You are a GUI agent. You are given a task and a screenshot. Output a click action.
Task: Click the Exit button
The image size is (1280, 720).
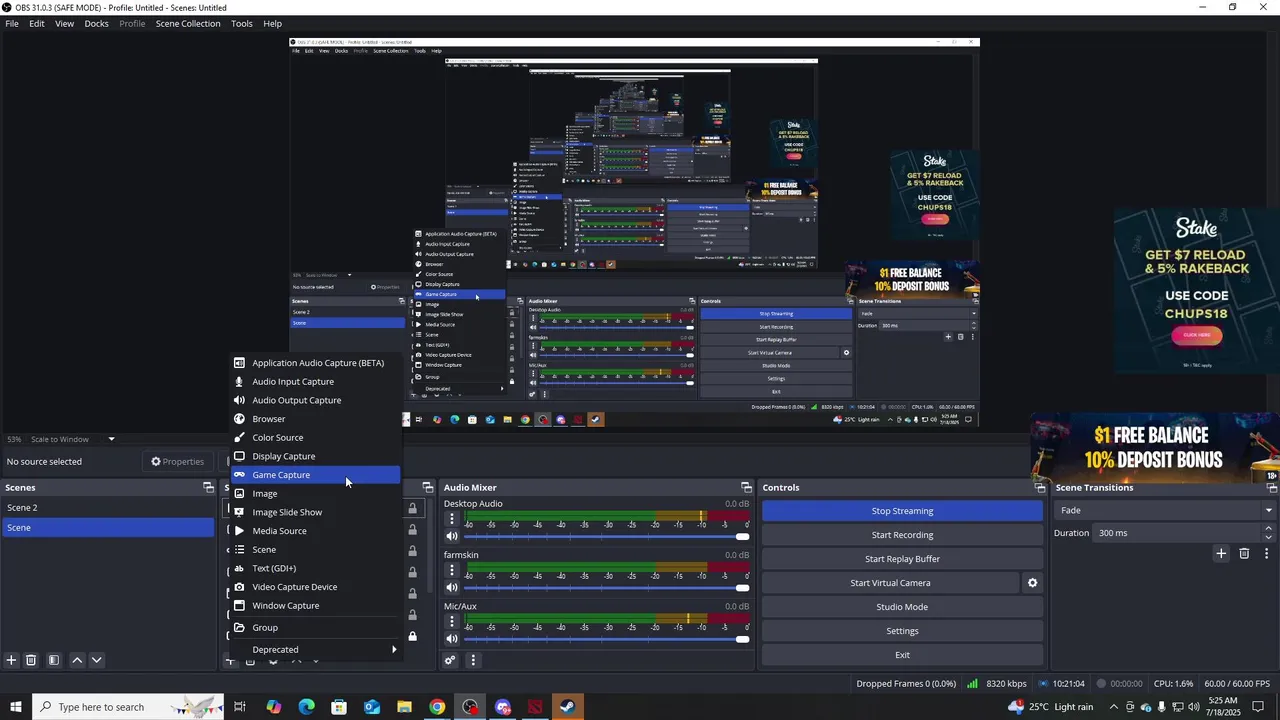coord(902,655)
